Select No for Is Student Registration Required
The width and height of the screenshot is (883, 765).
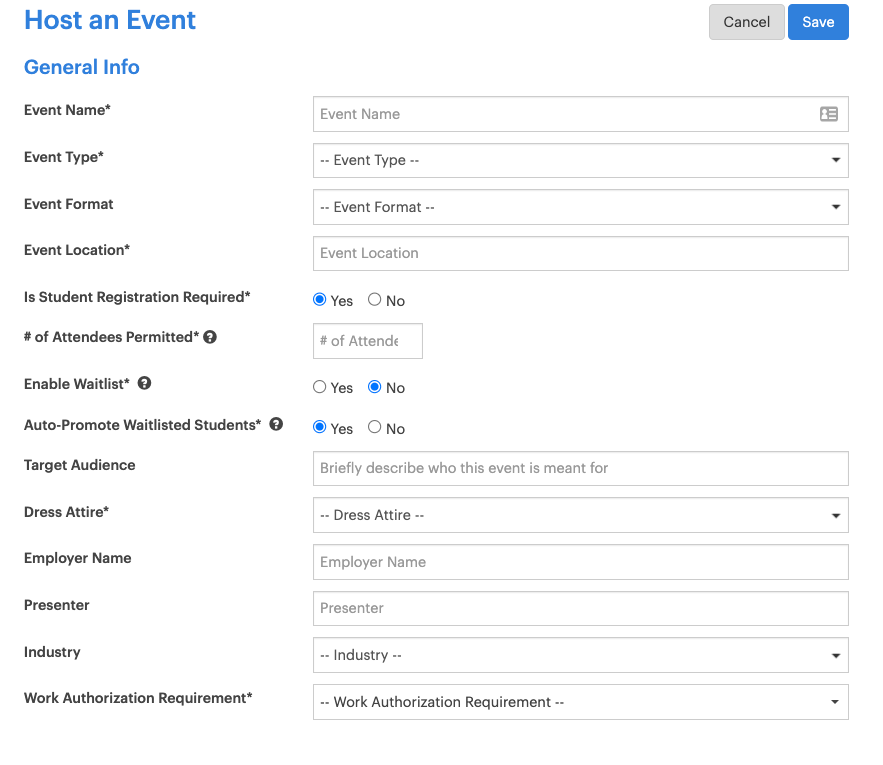(x=374, y=299)
